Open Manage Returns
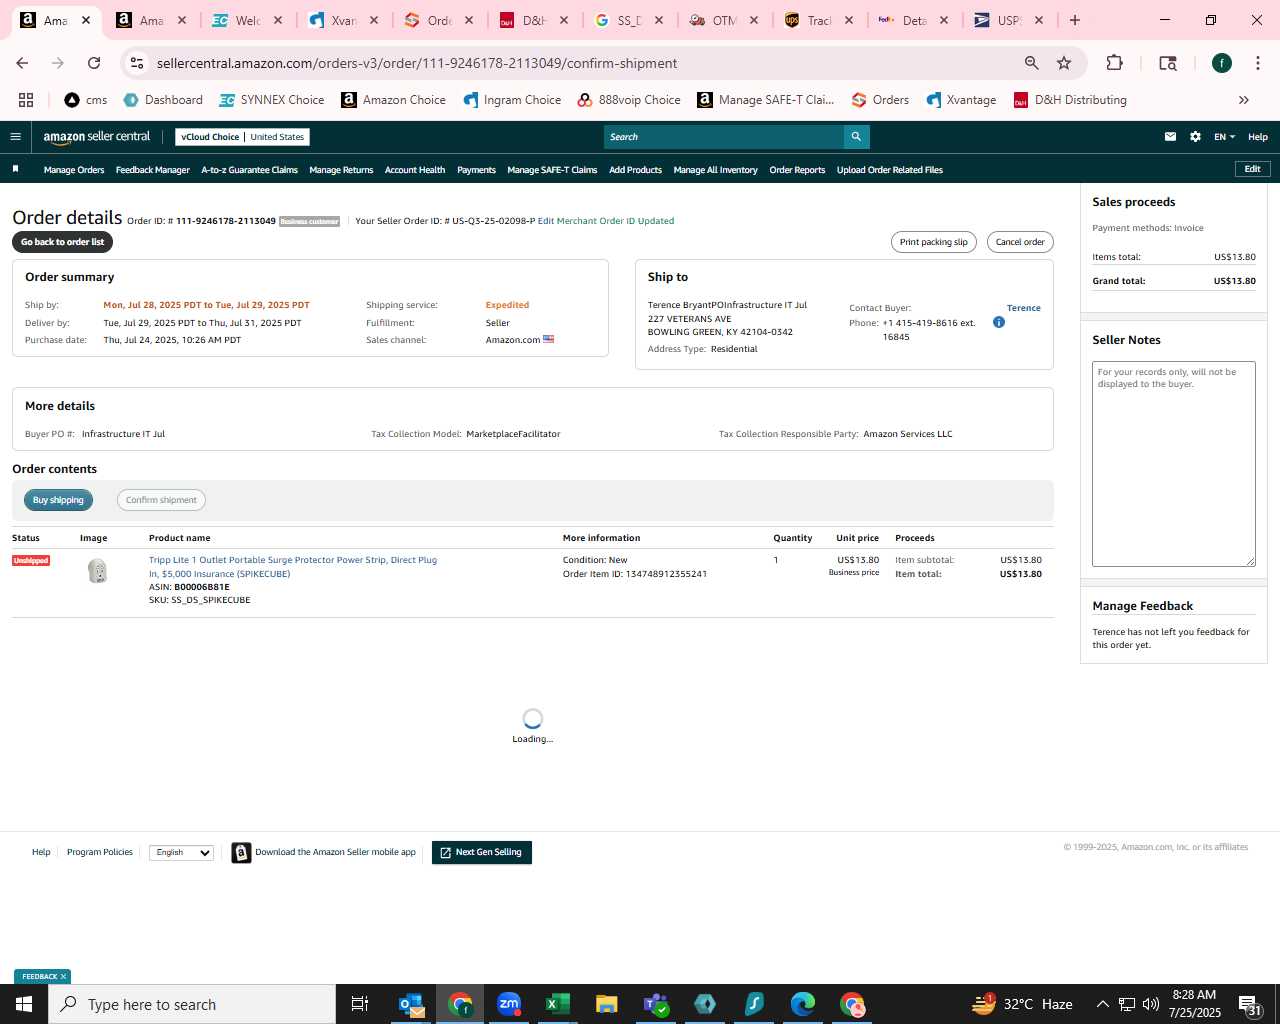Image resolution: width=1280 pixels, height=1024 pixels. tap(341, 170)
